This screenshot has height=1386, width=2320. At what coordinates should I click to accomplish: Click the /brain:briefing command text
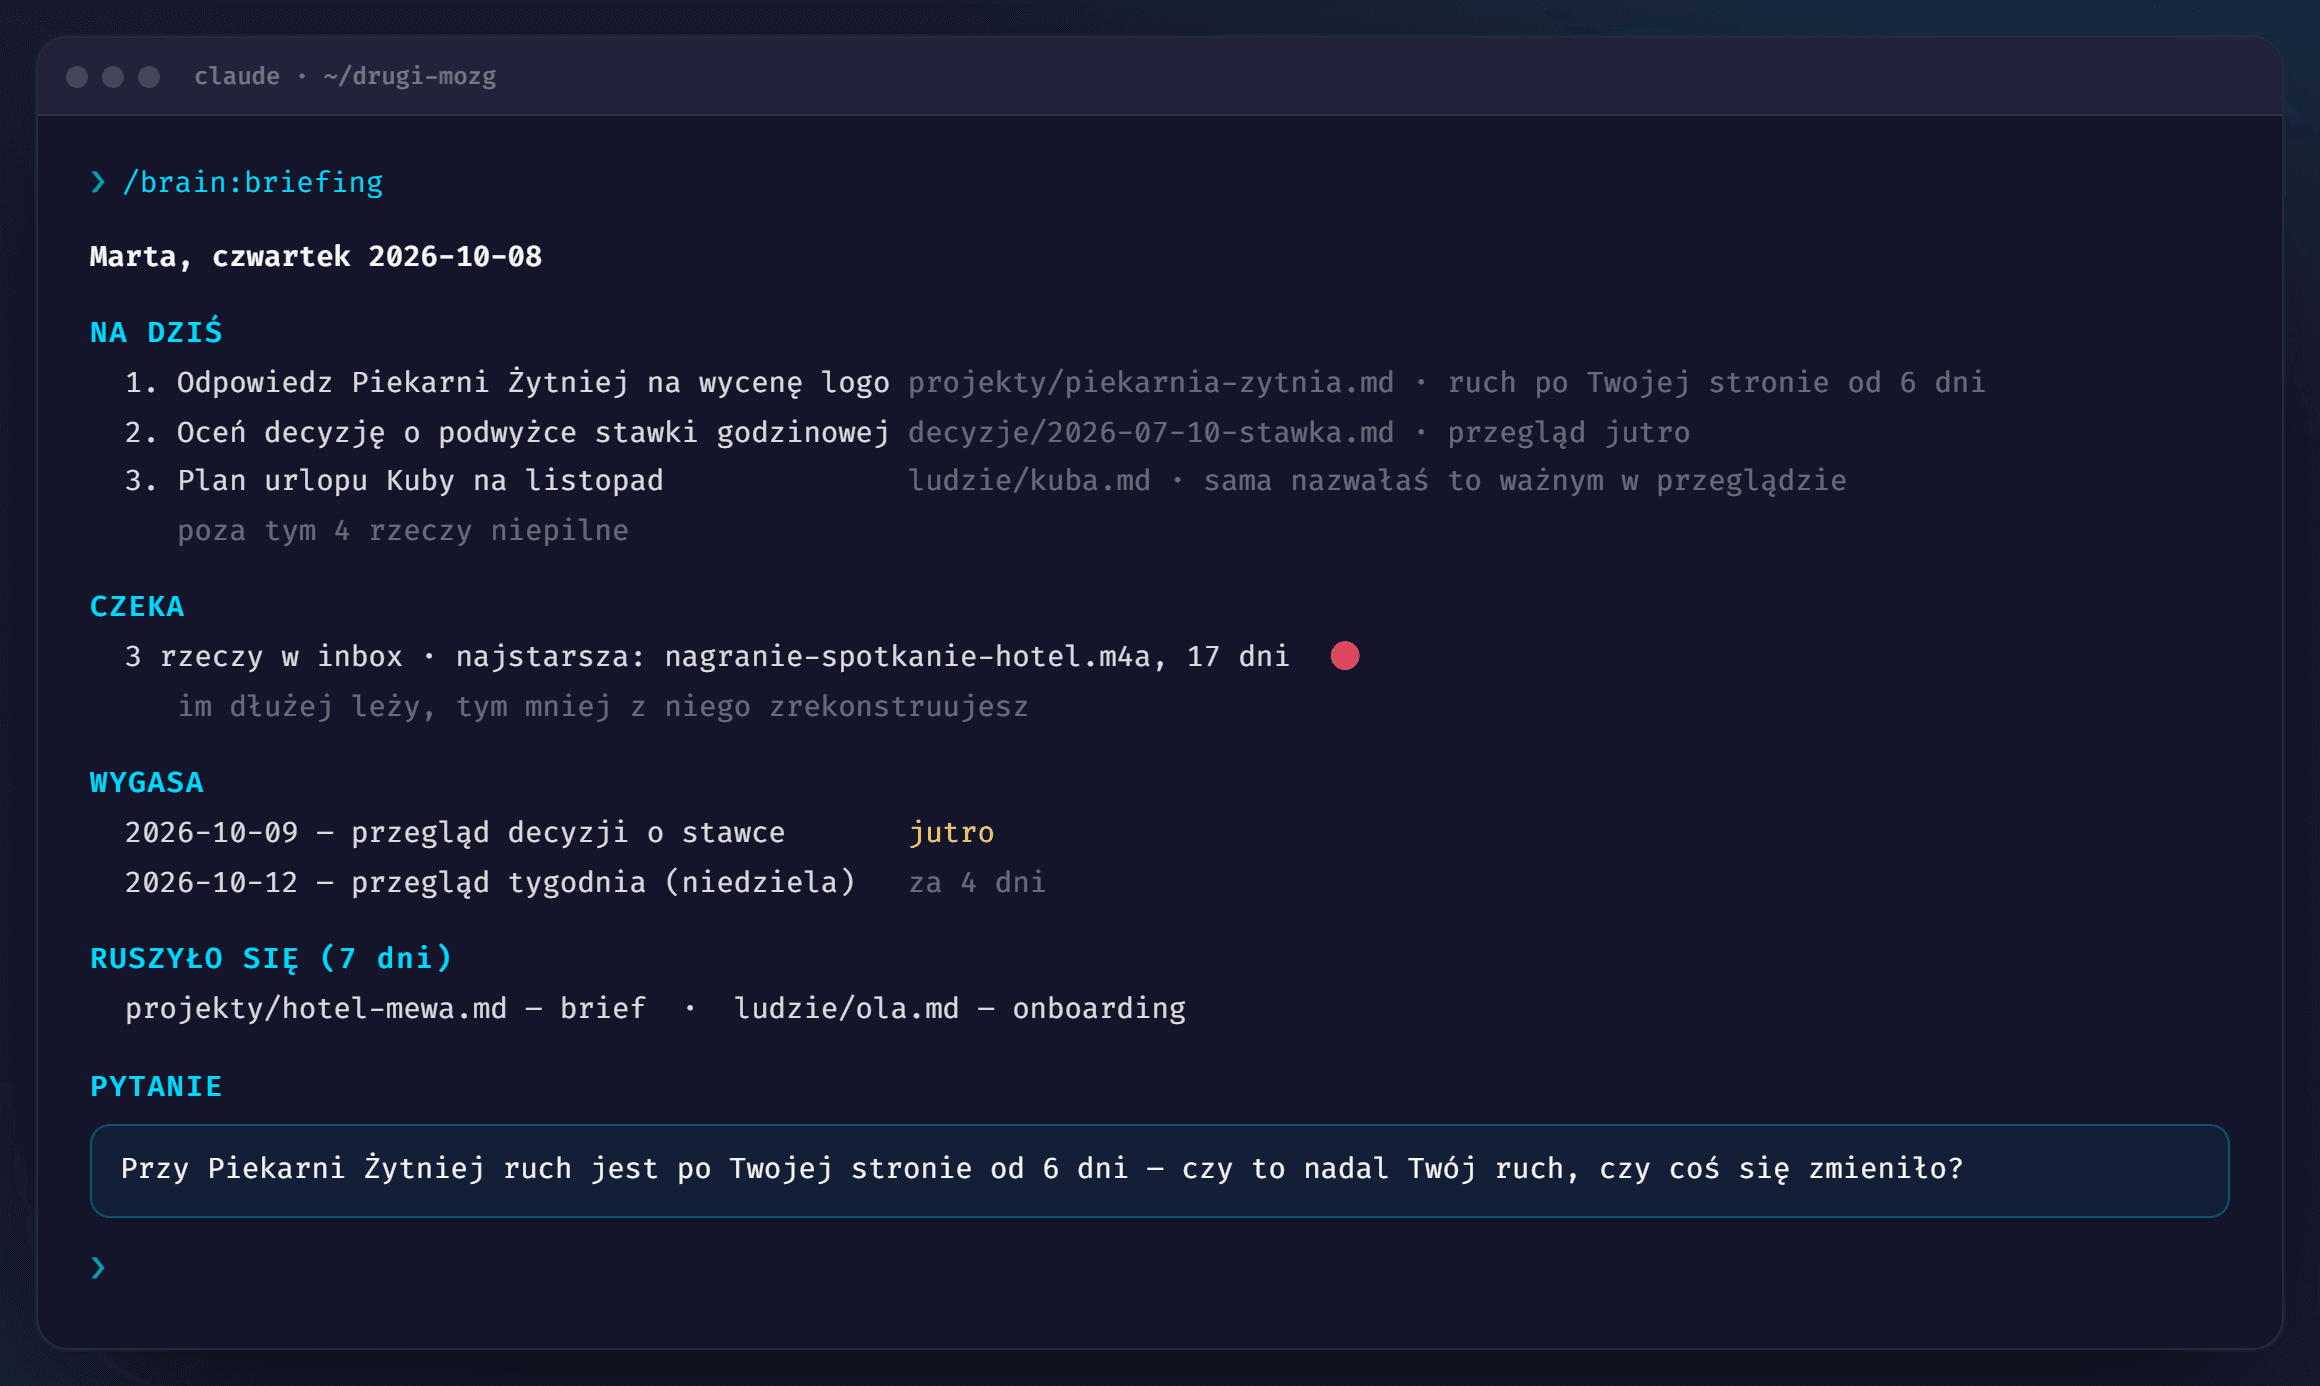pos(253,182)
